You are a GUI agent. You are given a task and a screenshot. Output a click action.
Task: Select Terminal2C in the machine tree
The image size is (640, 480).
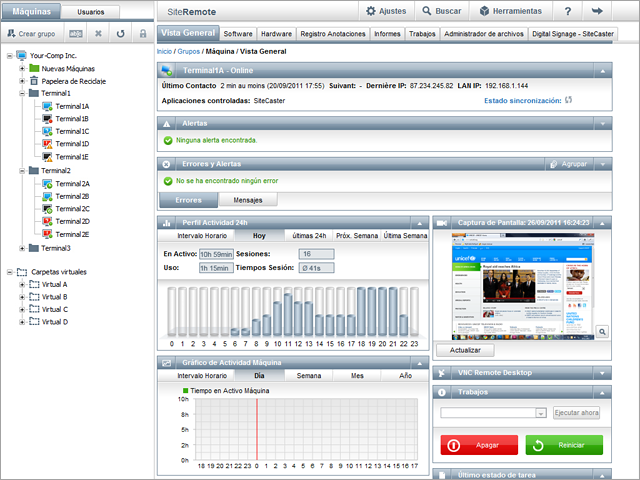click(x=72, y=209)
